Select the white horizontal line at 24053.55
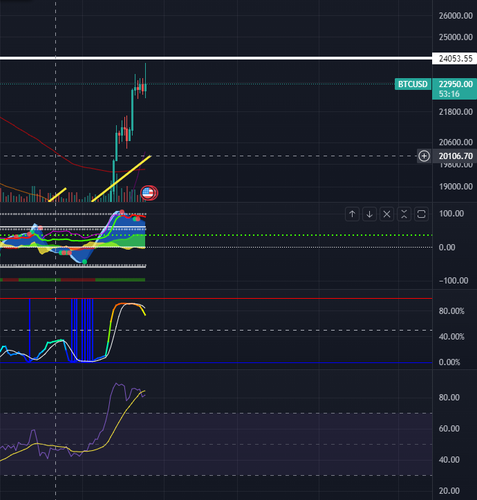Image resolution: width=477 pixels, height=500 pixels. click(x=216, y=59)
